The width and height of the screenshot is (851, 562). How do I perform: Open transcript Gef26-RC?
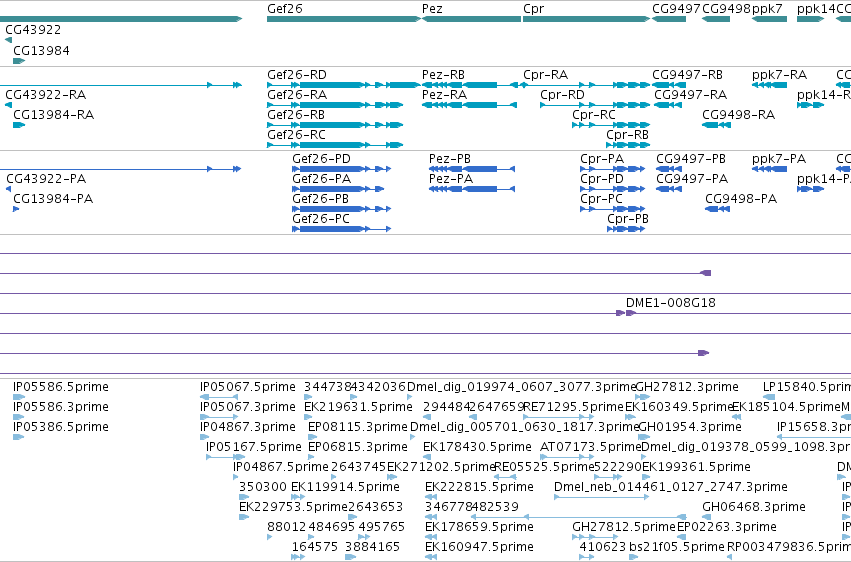click(x=296, y=135)
